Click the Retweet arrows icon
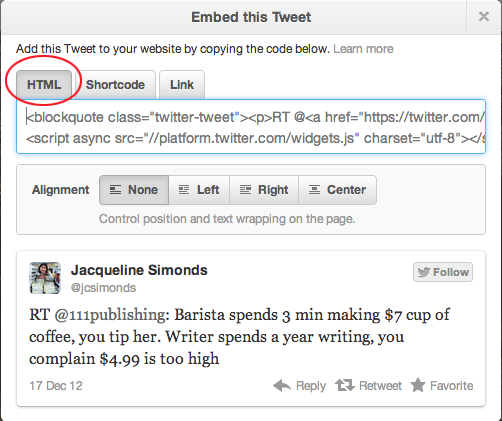502x421 pixels. pyautogui.click(x=345, y=385)
